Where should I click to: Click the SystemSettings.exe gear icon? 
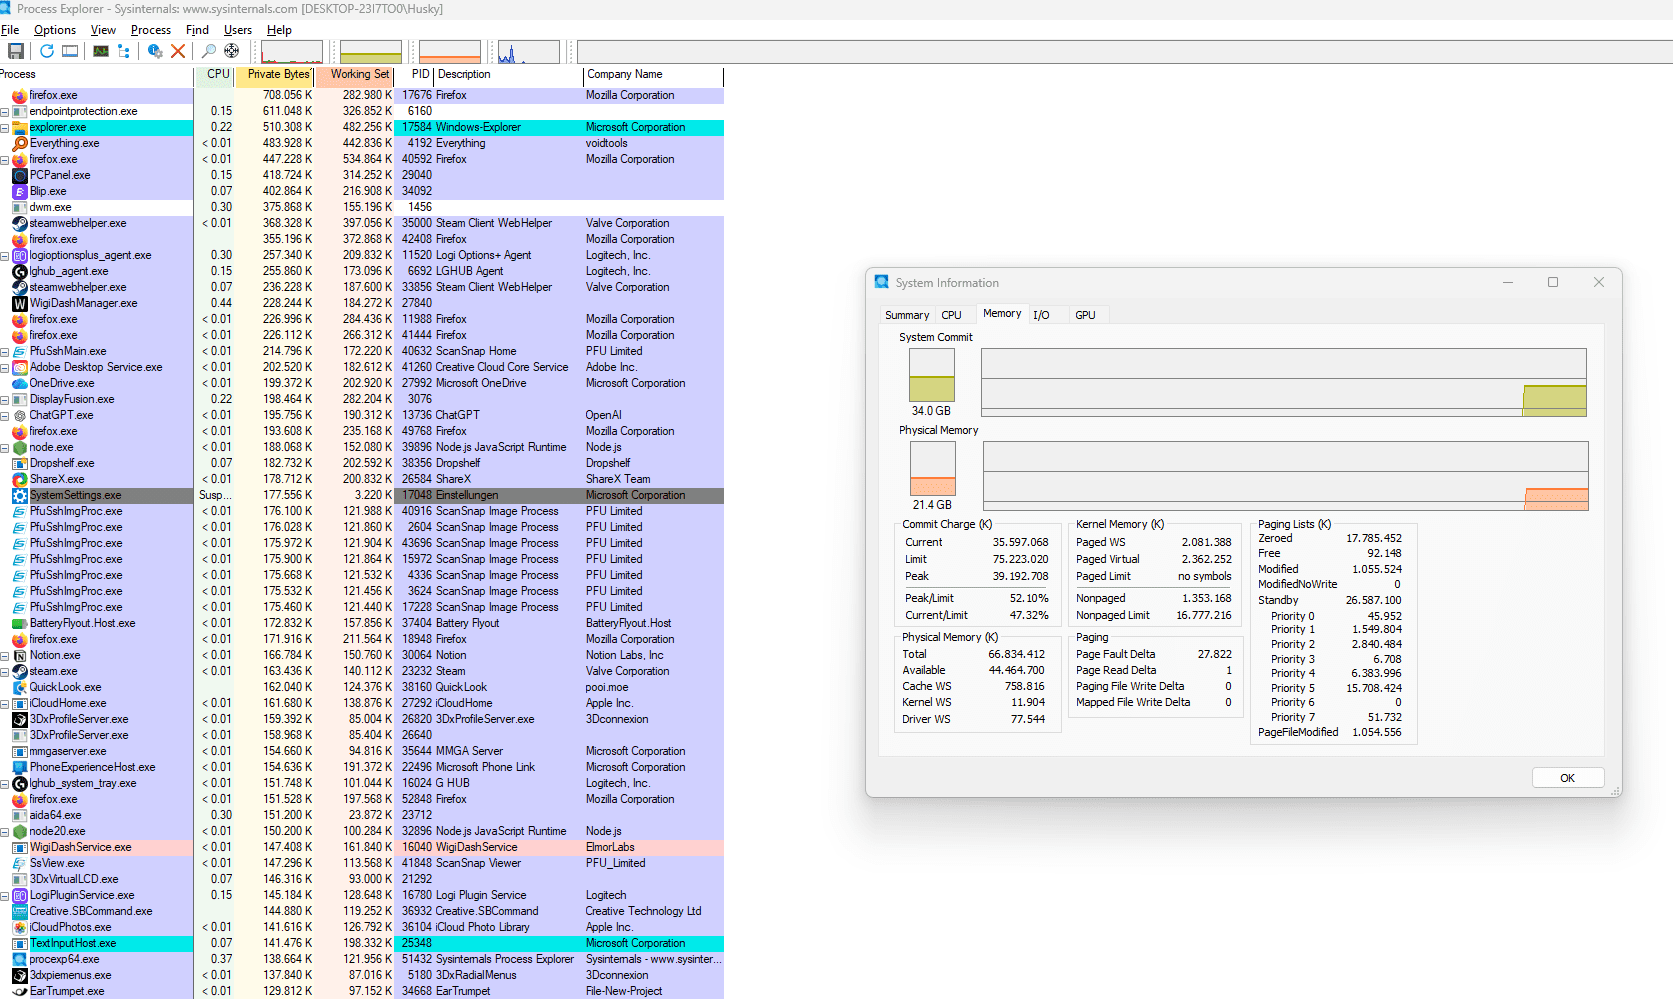point(20,495)
